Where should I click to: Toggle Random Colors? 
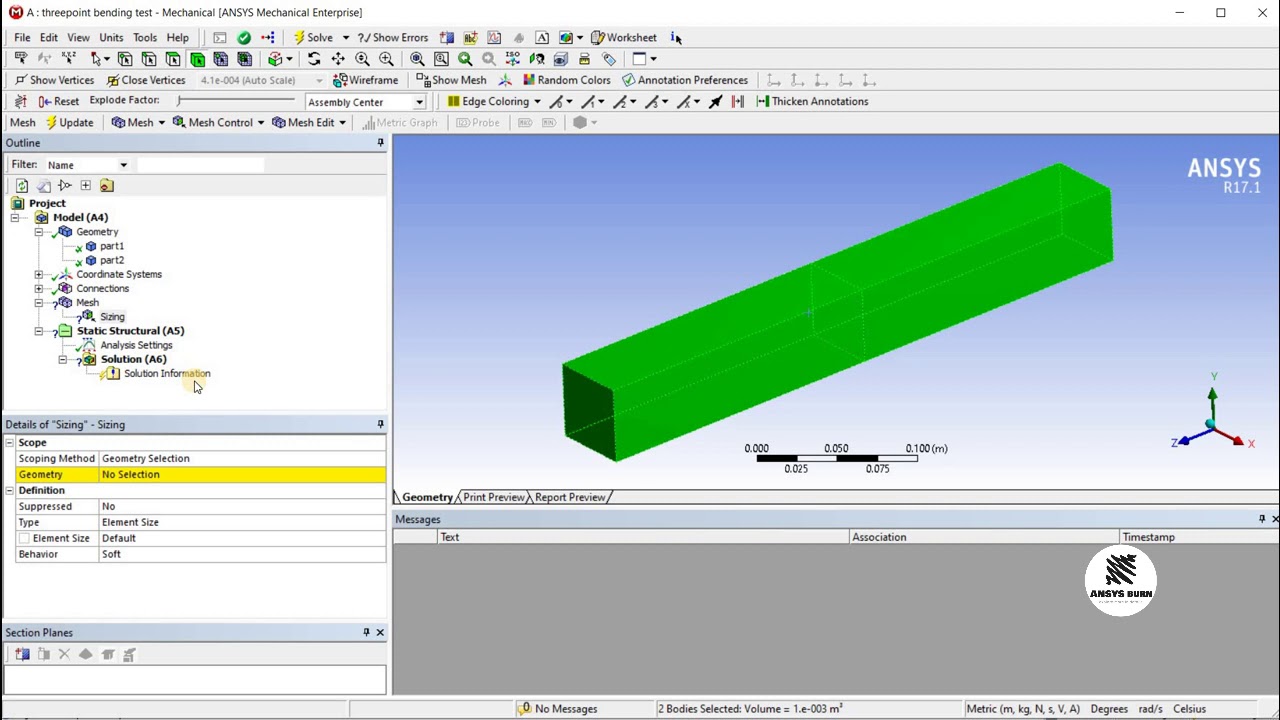click(x=567, y=80)
